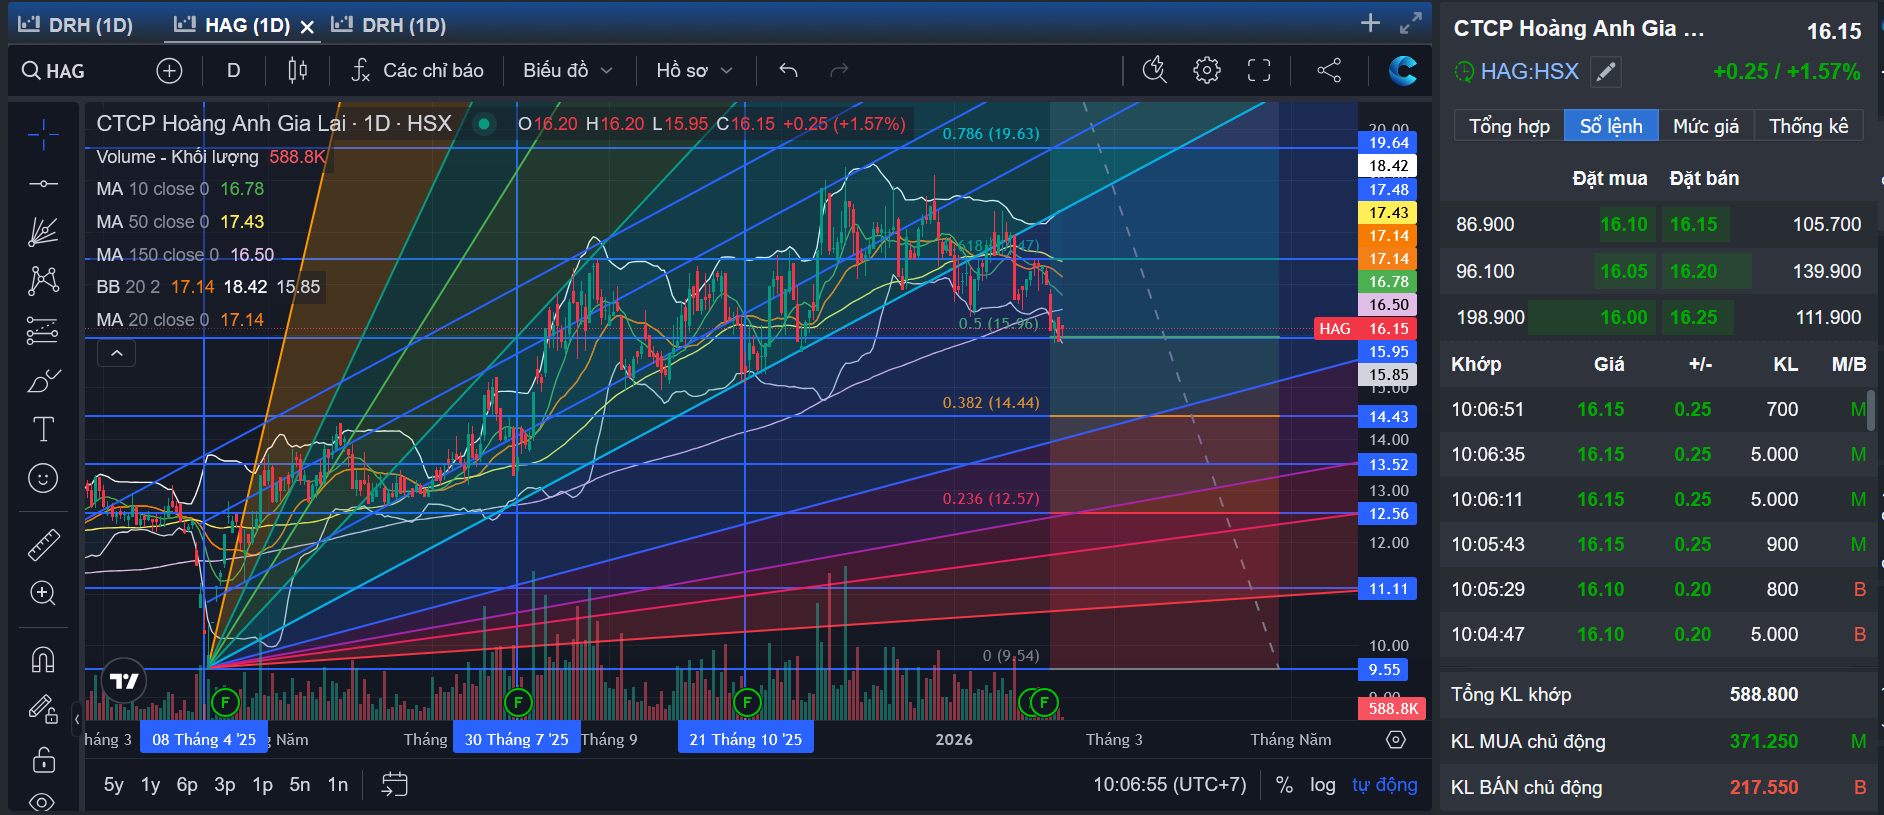Toggle magnet mode for drawings

(43, 660)
